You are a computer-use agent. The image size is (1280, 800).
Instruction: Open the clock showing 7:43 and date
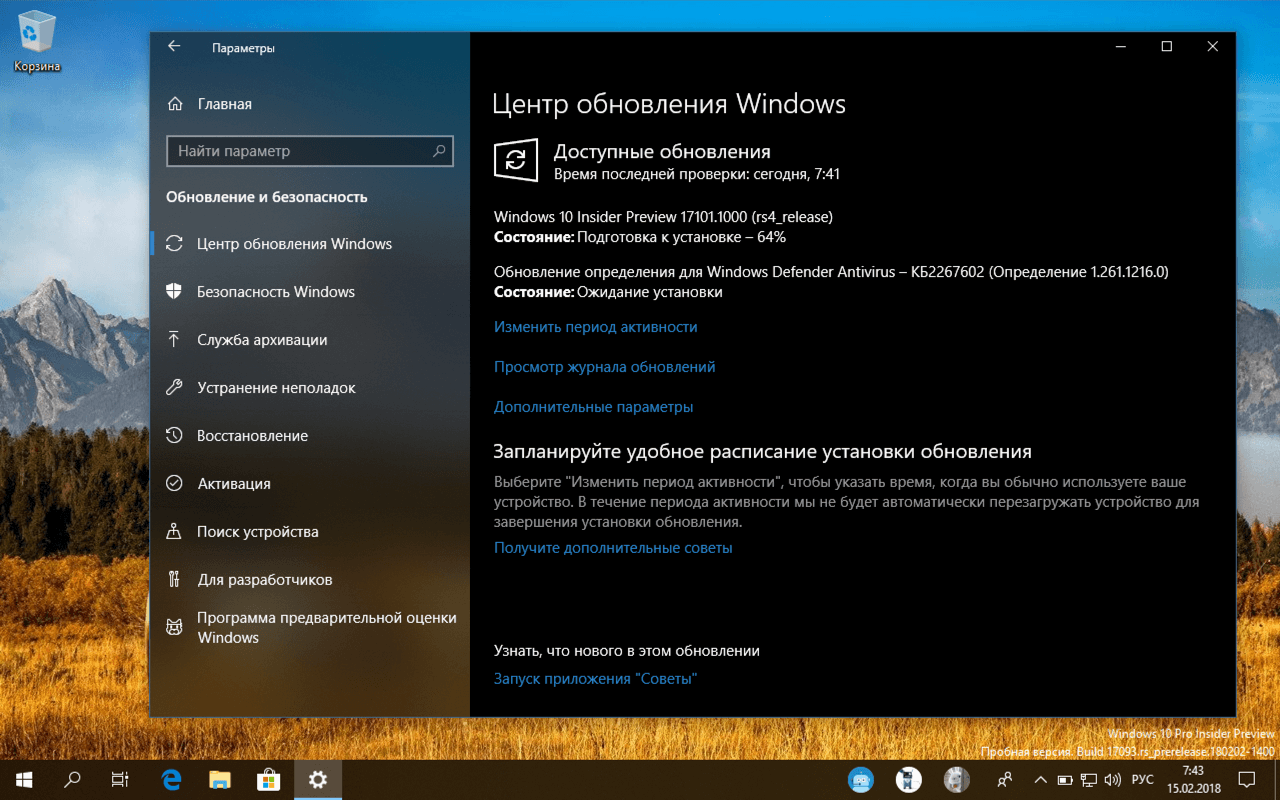click(x=1192, y=779)
